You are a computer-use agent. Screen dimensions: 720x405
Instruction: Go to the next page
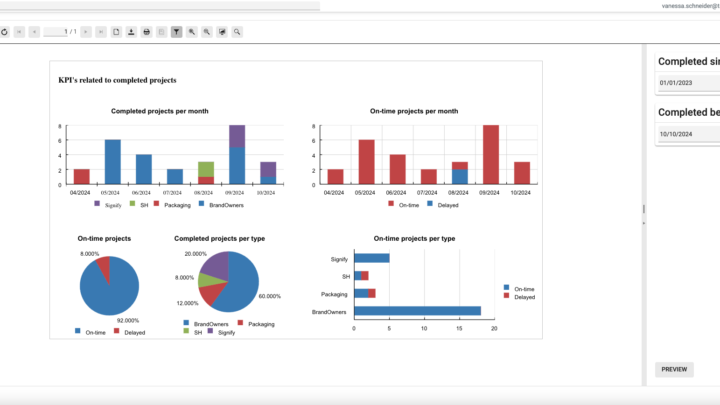(x=86, y=32)
